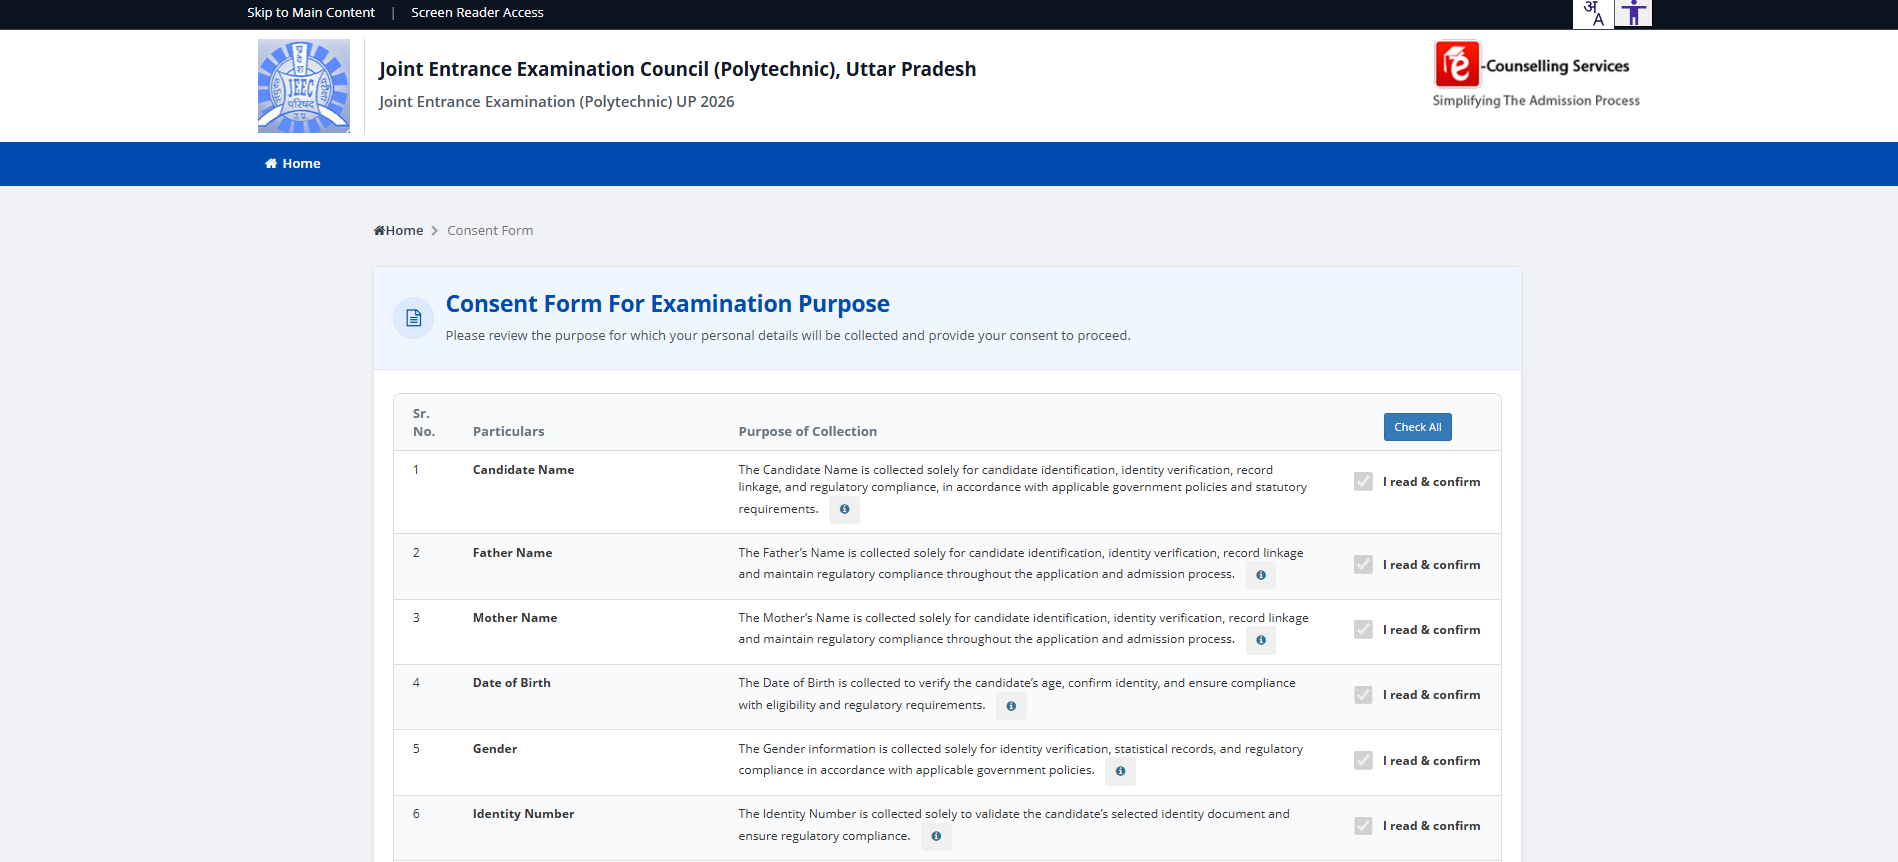The height and width of the screenshot is (862, 1898).
Task: Open the language switcher icon
Action: pyautogui.click(x=1593, y=13)
